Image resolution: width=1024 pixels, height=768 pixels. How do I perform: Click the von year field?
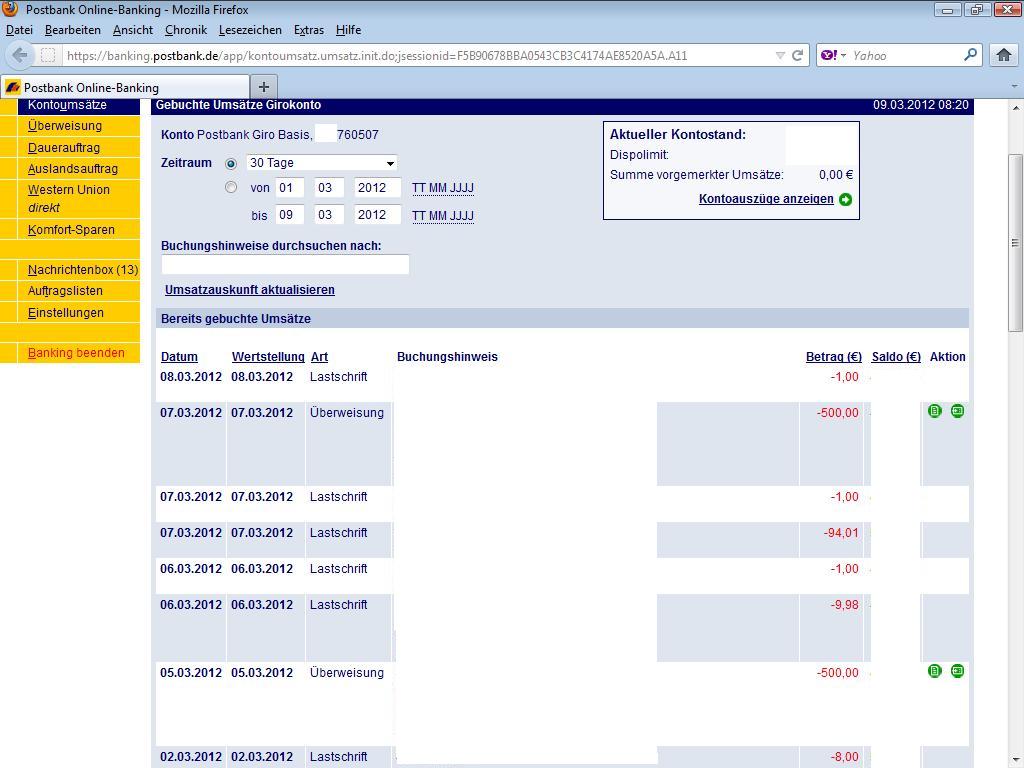point(377,187)
